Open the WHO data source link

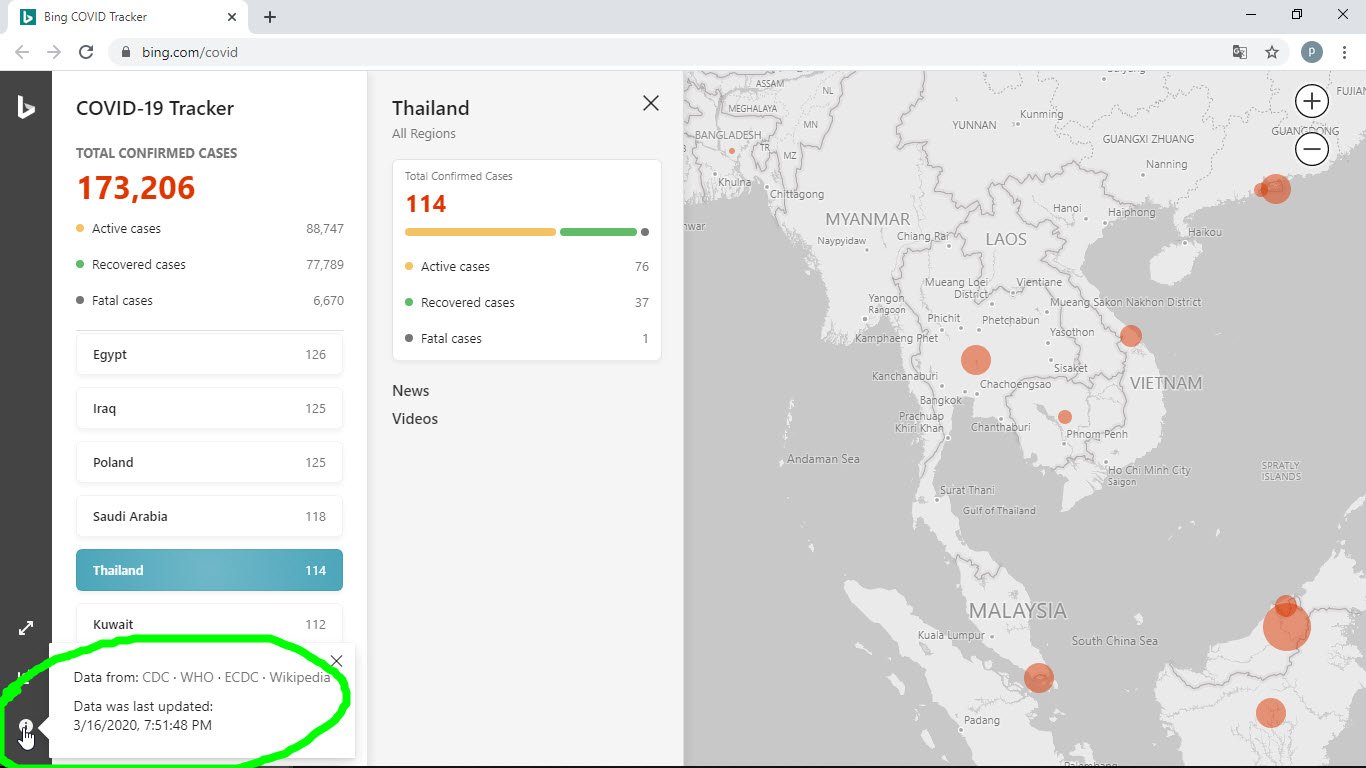[x=197, y=677]
